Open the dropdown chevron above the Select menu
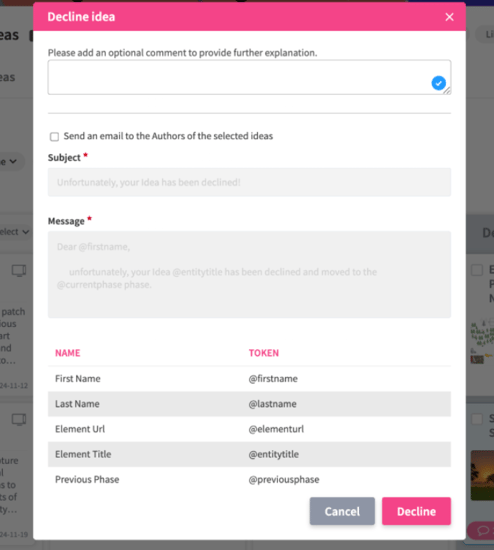Screen dimensions: 494x550 coord(12,162)
